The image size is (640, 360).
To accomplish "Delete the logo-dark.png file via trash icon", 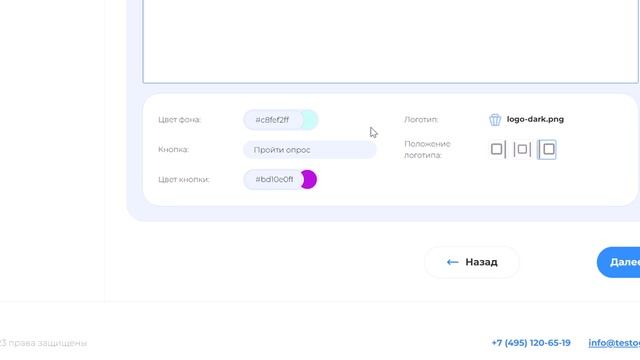I will [x=495, y=120].
